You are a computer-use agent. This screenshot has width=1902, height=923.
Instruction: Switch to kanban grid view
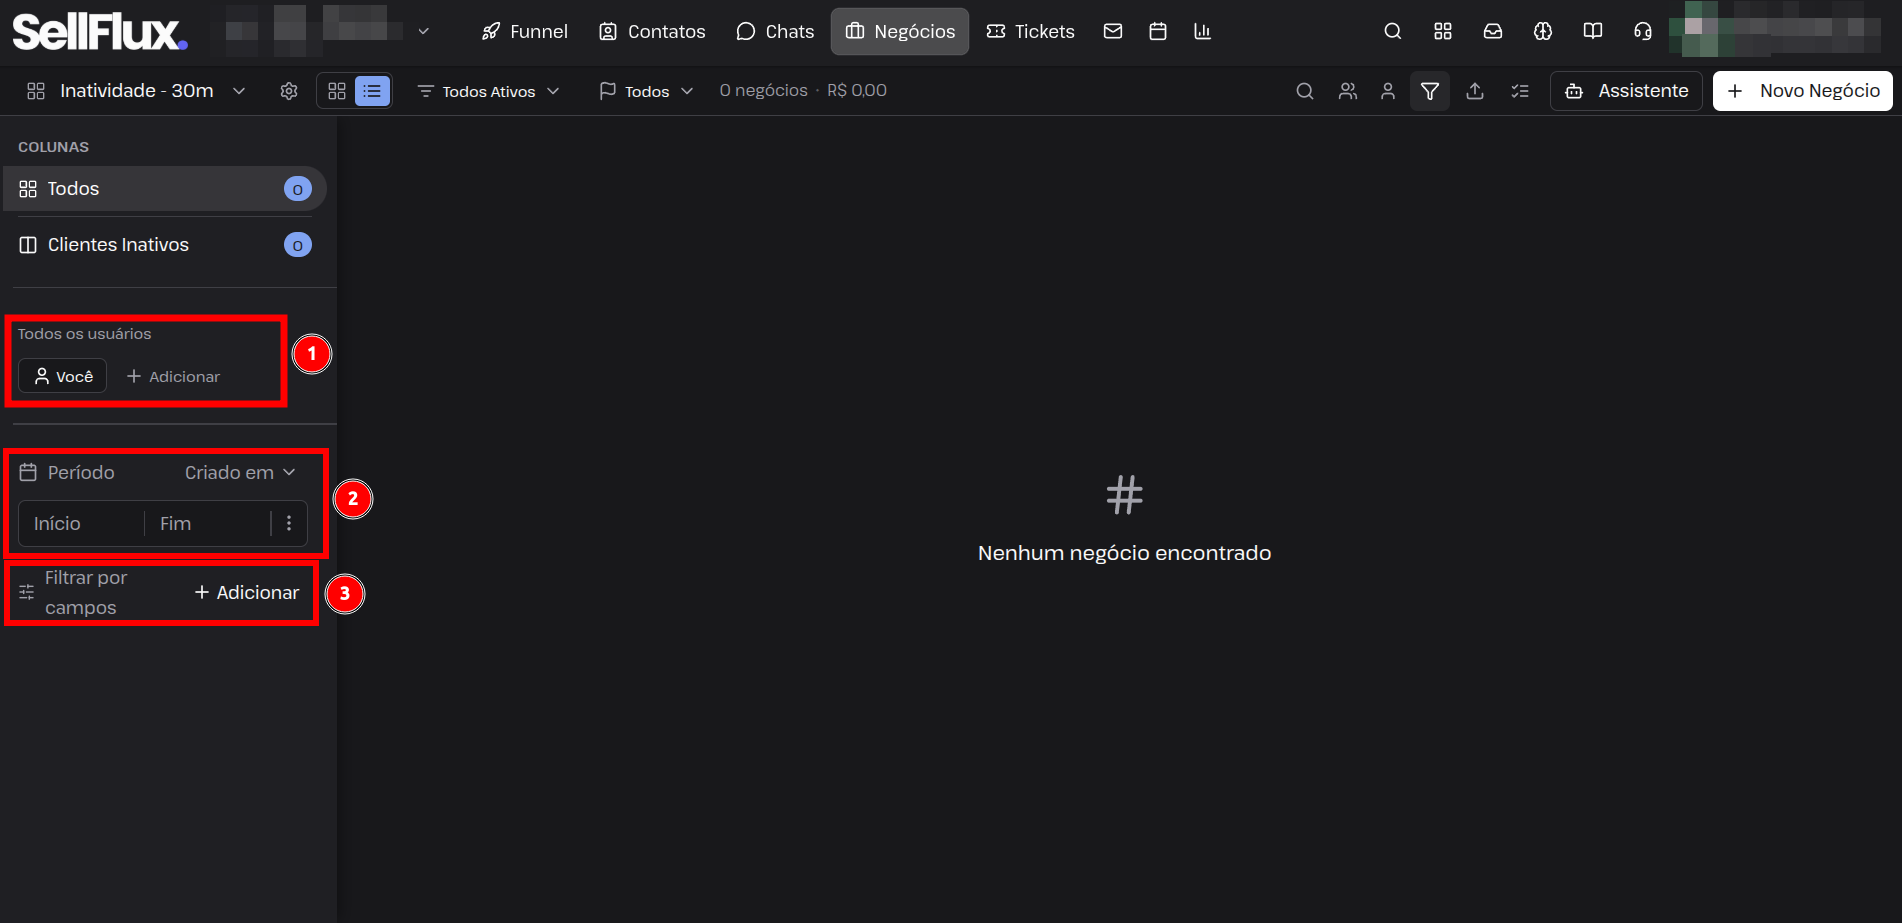337,91
